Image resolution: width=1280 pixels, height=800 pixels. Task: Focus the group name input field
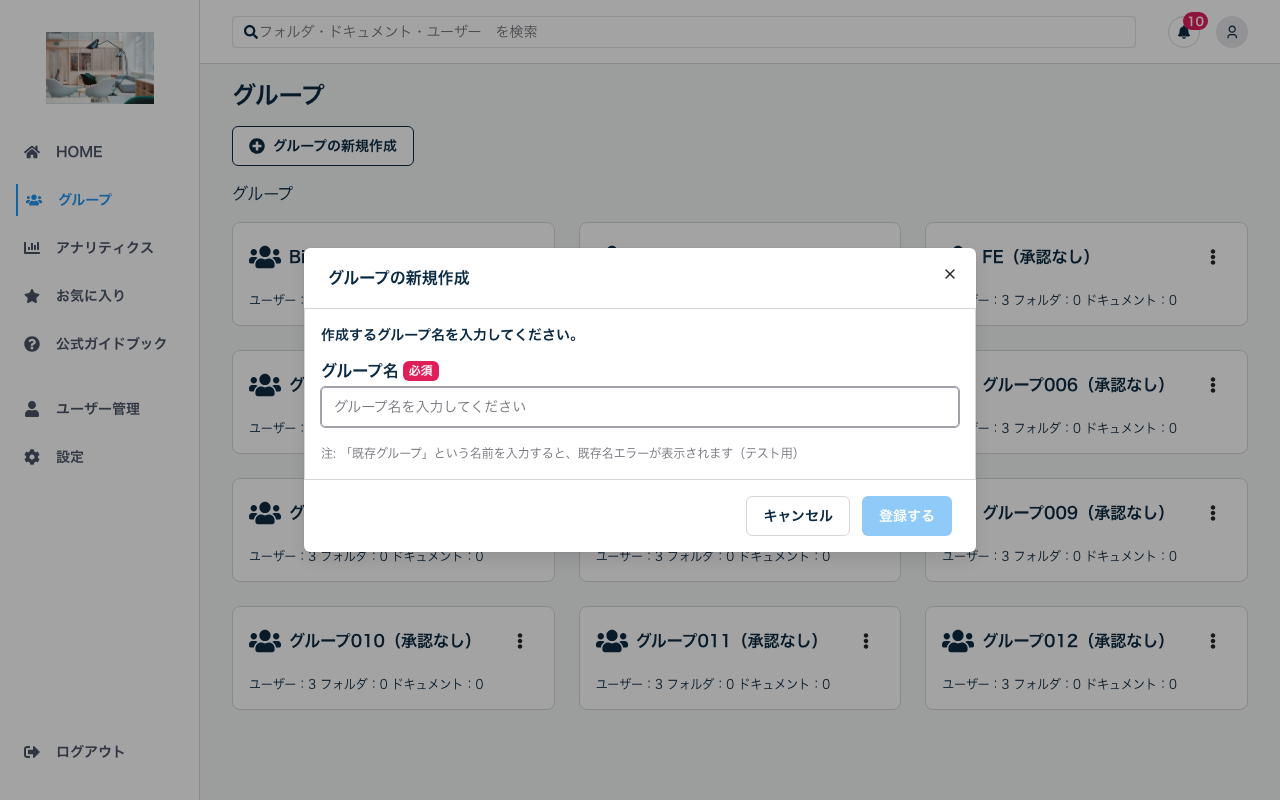point(639,407)
